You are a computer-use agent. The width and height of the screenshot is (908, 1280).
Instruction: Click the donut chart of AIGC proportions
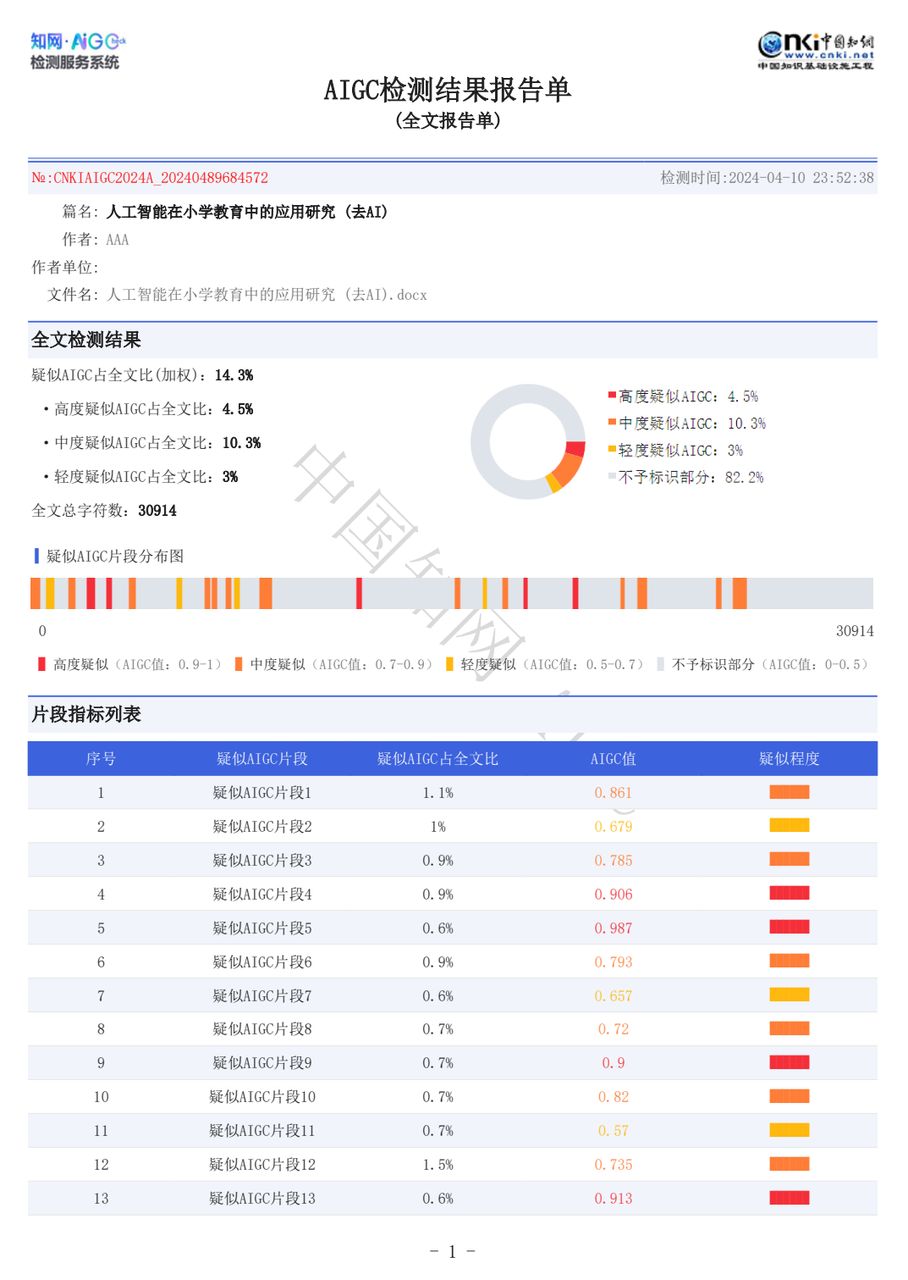coord(528,441)
